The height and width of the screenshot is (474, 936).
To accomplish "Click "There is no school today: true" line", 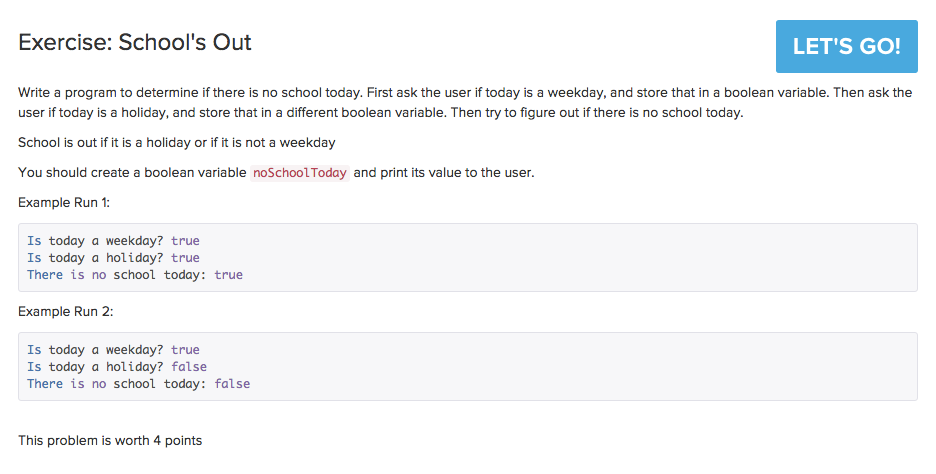I will coord(134,275).
